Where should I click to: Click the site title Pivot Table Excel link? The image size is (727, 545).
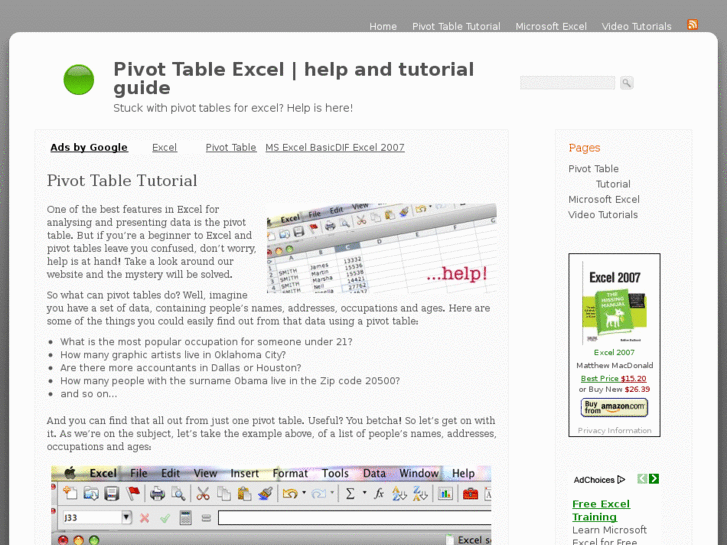click(293, 78)
